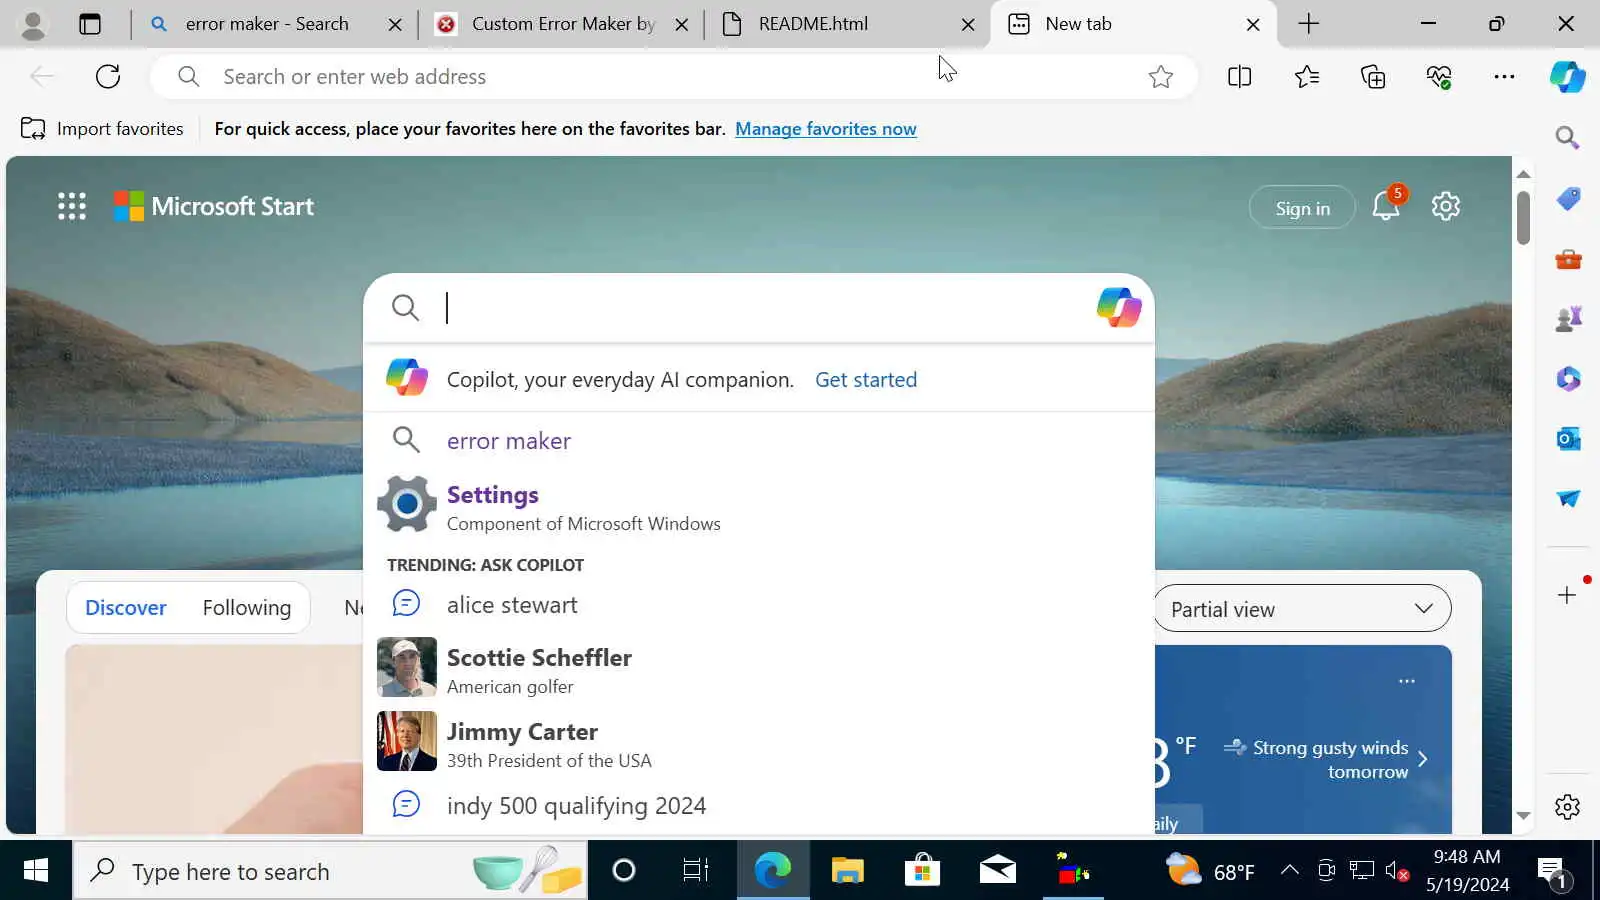Click the muted volume tray icon
The height and width of the screenshot is (900, 1600).
pyautogui.click(x=1398, y=871)
